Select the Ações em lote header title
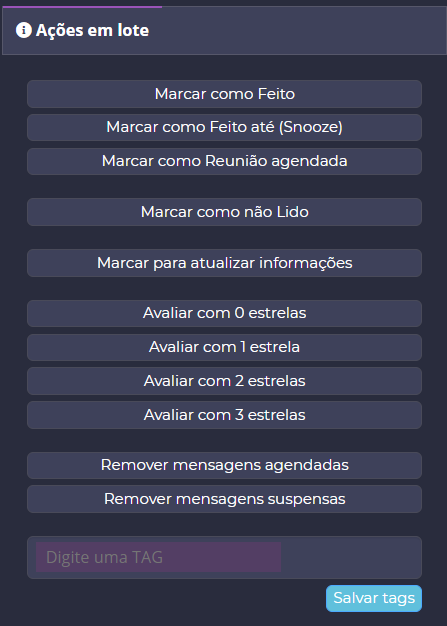Image resolution: width=447 pixels, height=626 pixels. [x=92, y=30]
